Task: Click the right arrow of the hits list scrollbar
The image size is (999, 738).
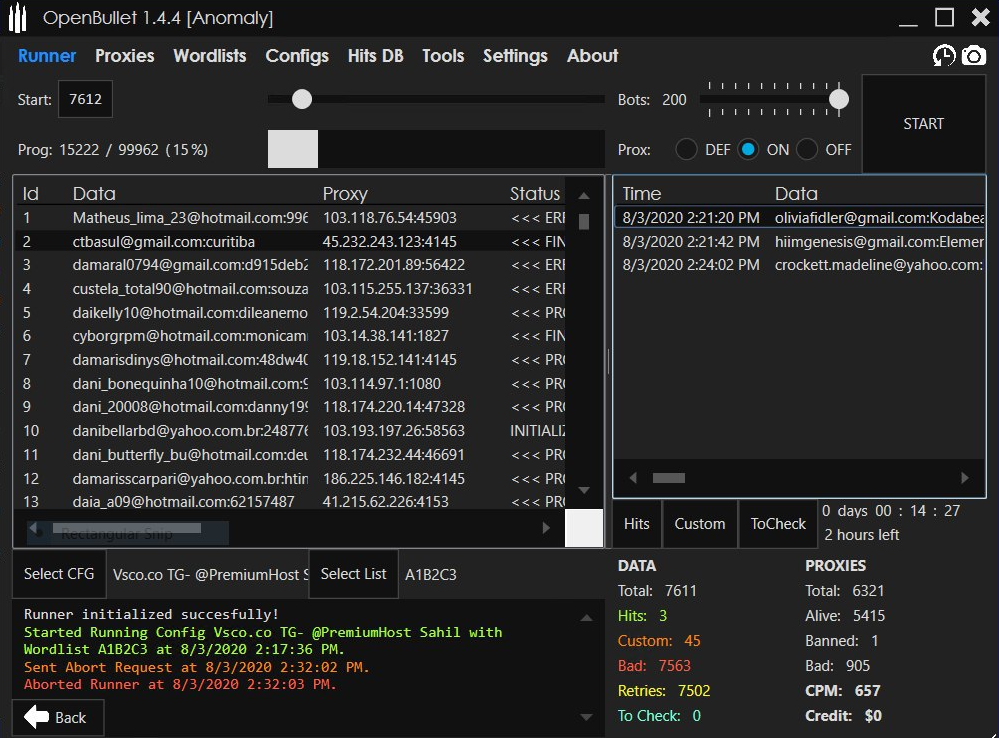Action: click(965, 478)
